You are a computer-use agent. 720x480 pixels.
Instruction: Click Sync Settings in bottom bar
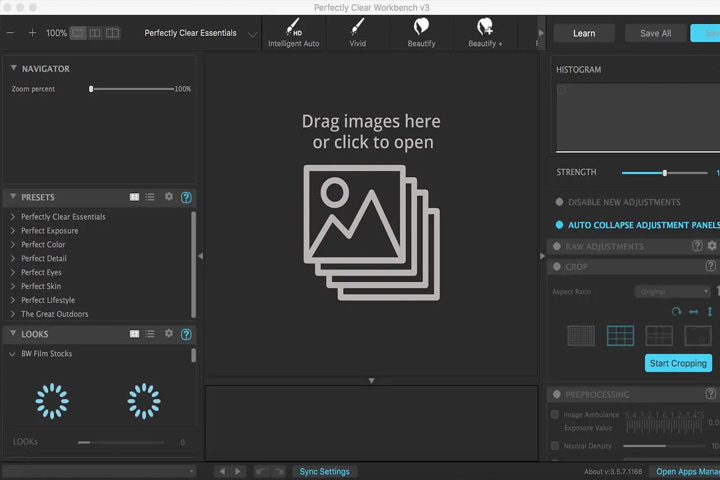[324, 472]
